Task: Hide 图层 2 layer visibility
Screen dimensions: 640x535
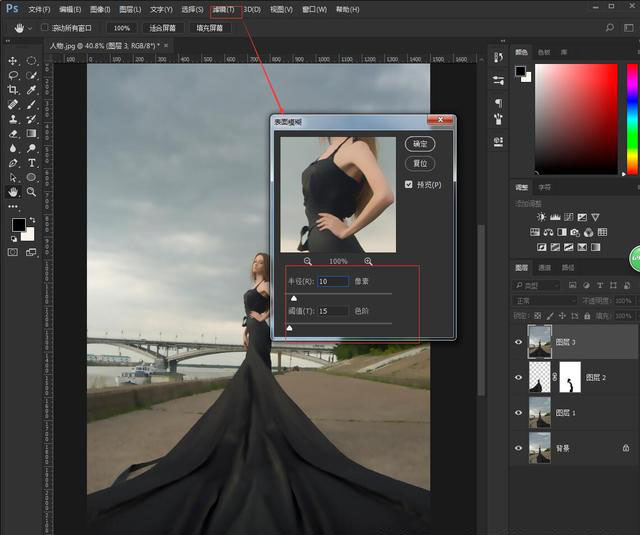Action: click(x=518, y=377)
